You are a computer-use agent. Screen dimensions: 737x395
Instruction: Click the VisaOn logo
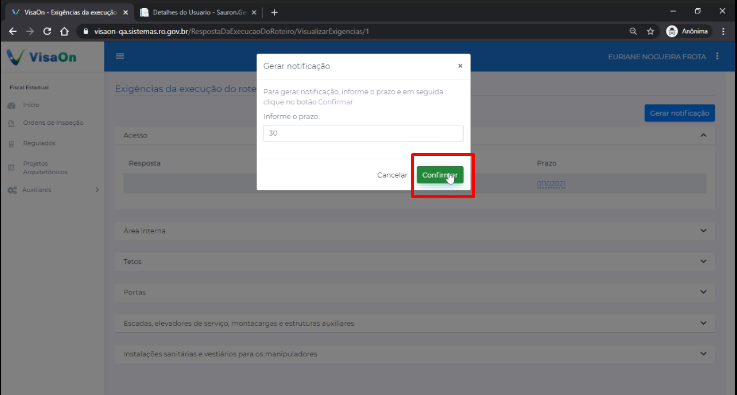[41, 57]
